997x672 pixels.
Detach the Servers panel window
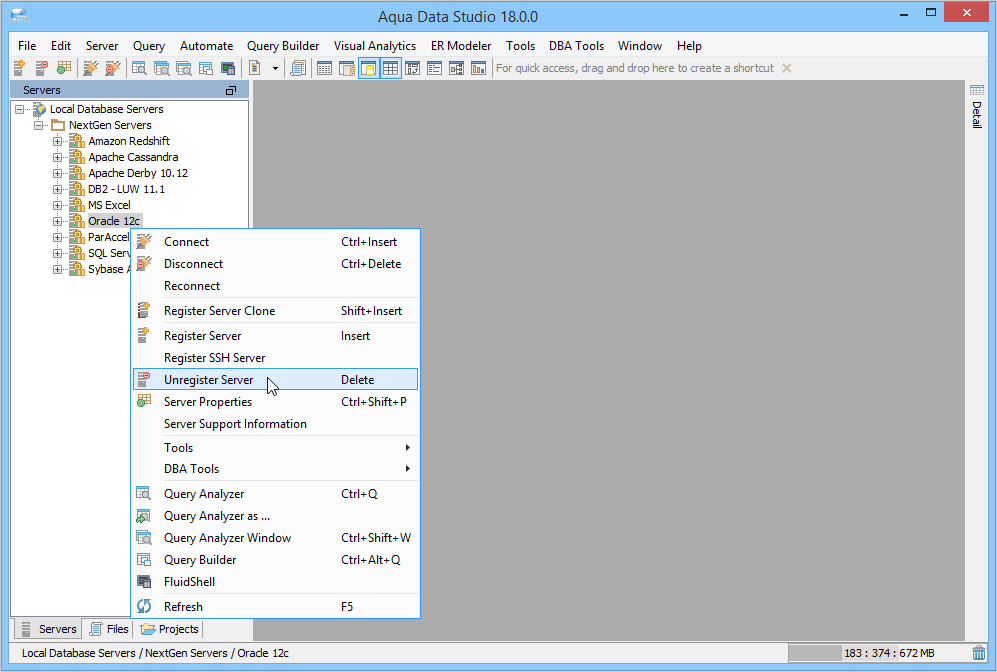pyautogui.click(x=231, y=90)
